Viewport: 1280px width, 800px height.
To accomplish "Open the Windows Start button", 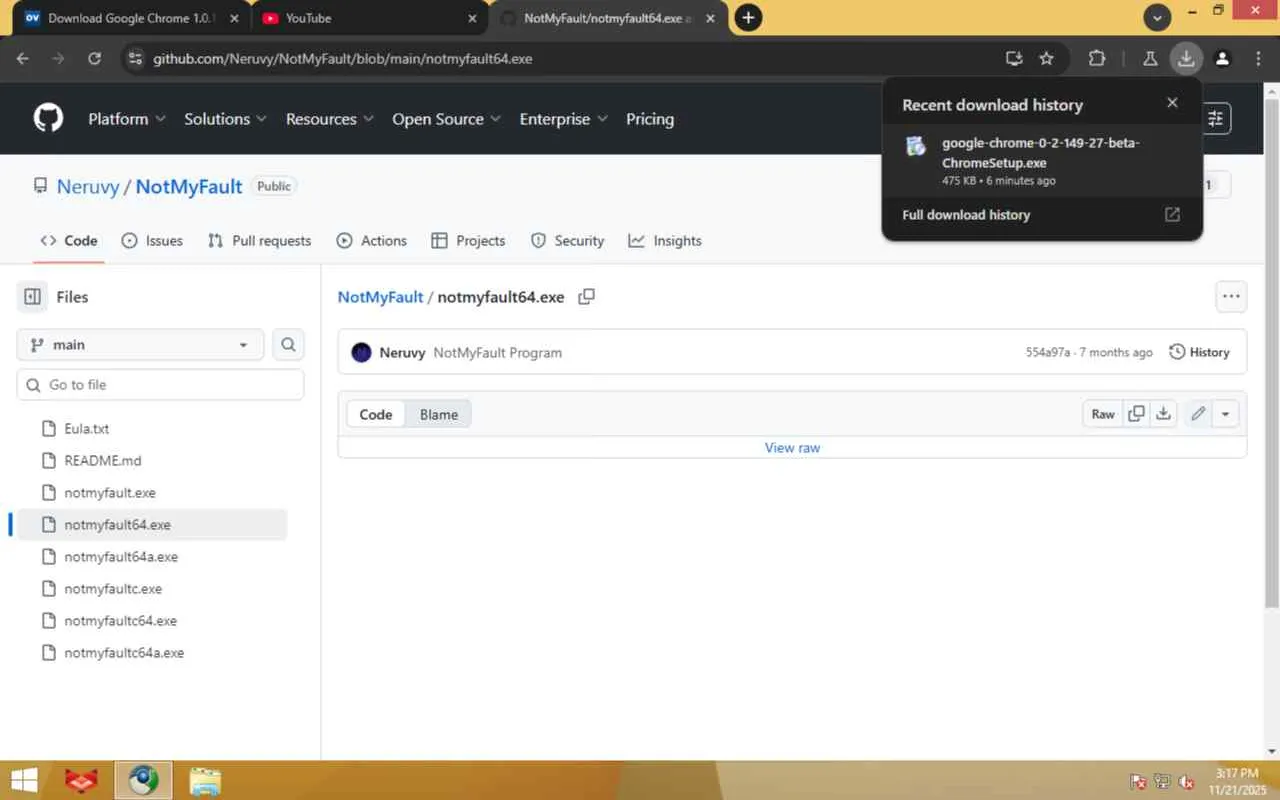I will click(x=24, y=780).
